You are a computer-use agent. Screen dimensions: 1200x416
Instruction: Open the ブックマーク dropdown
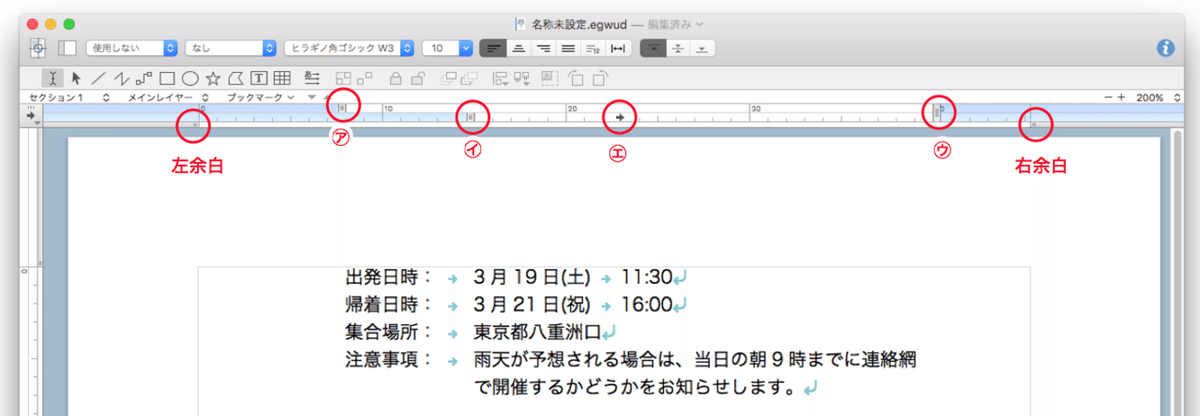(259, 97)
